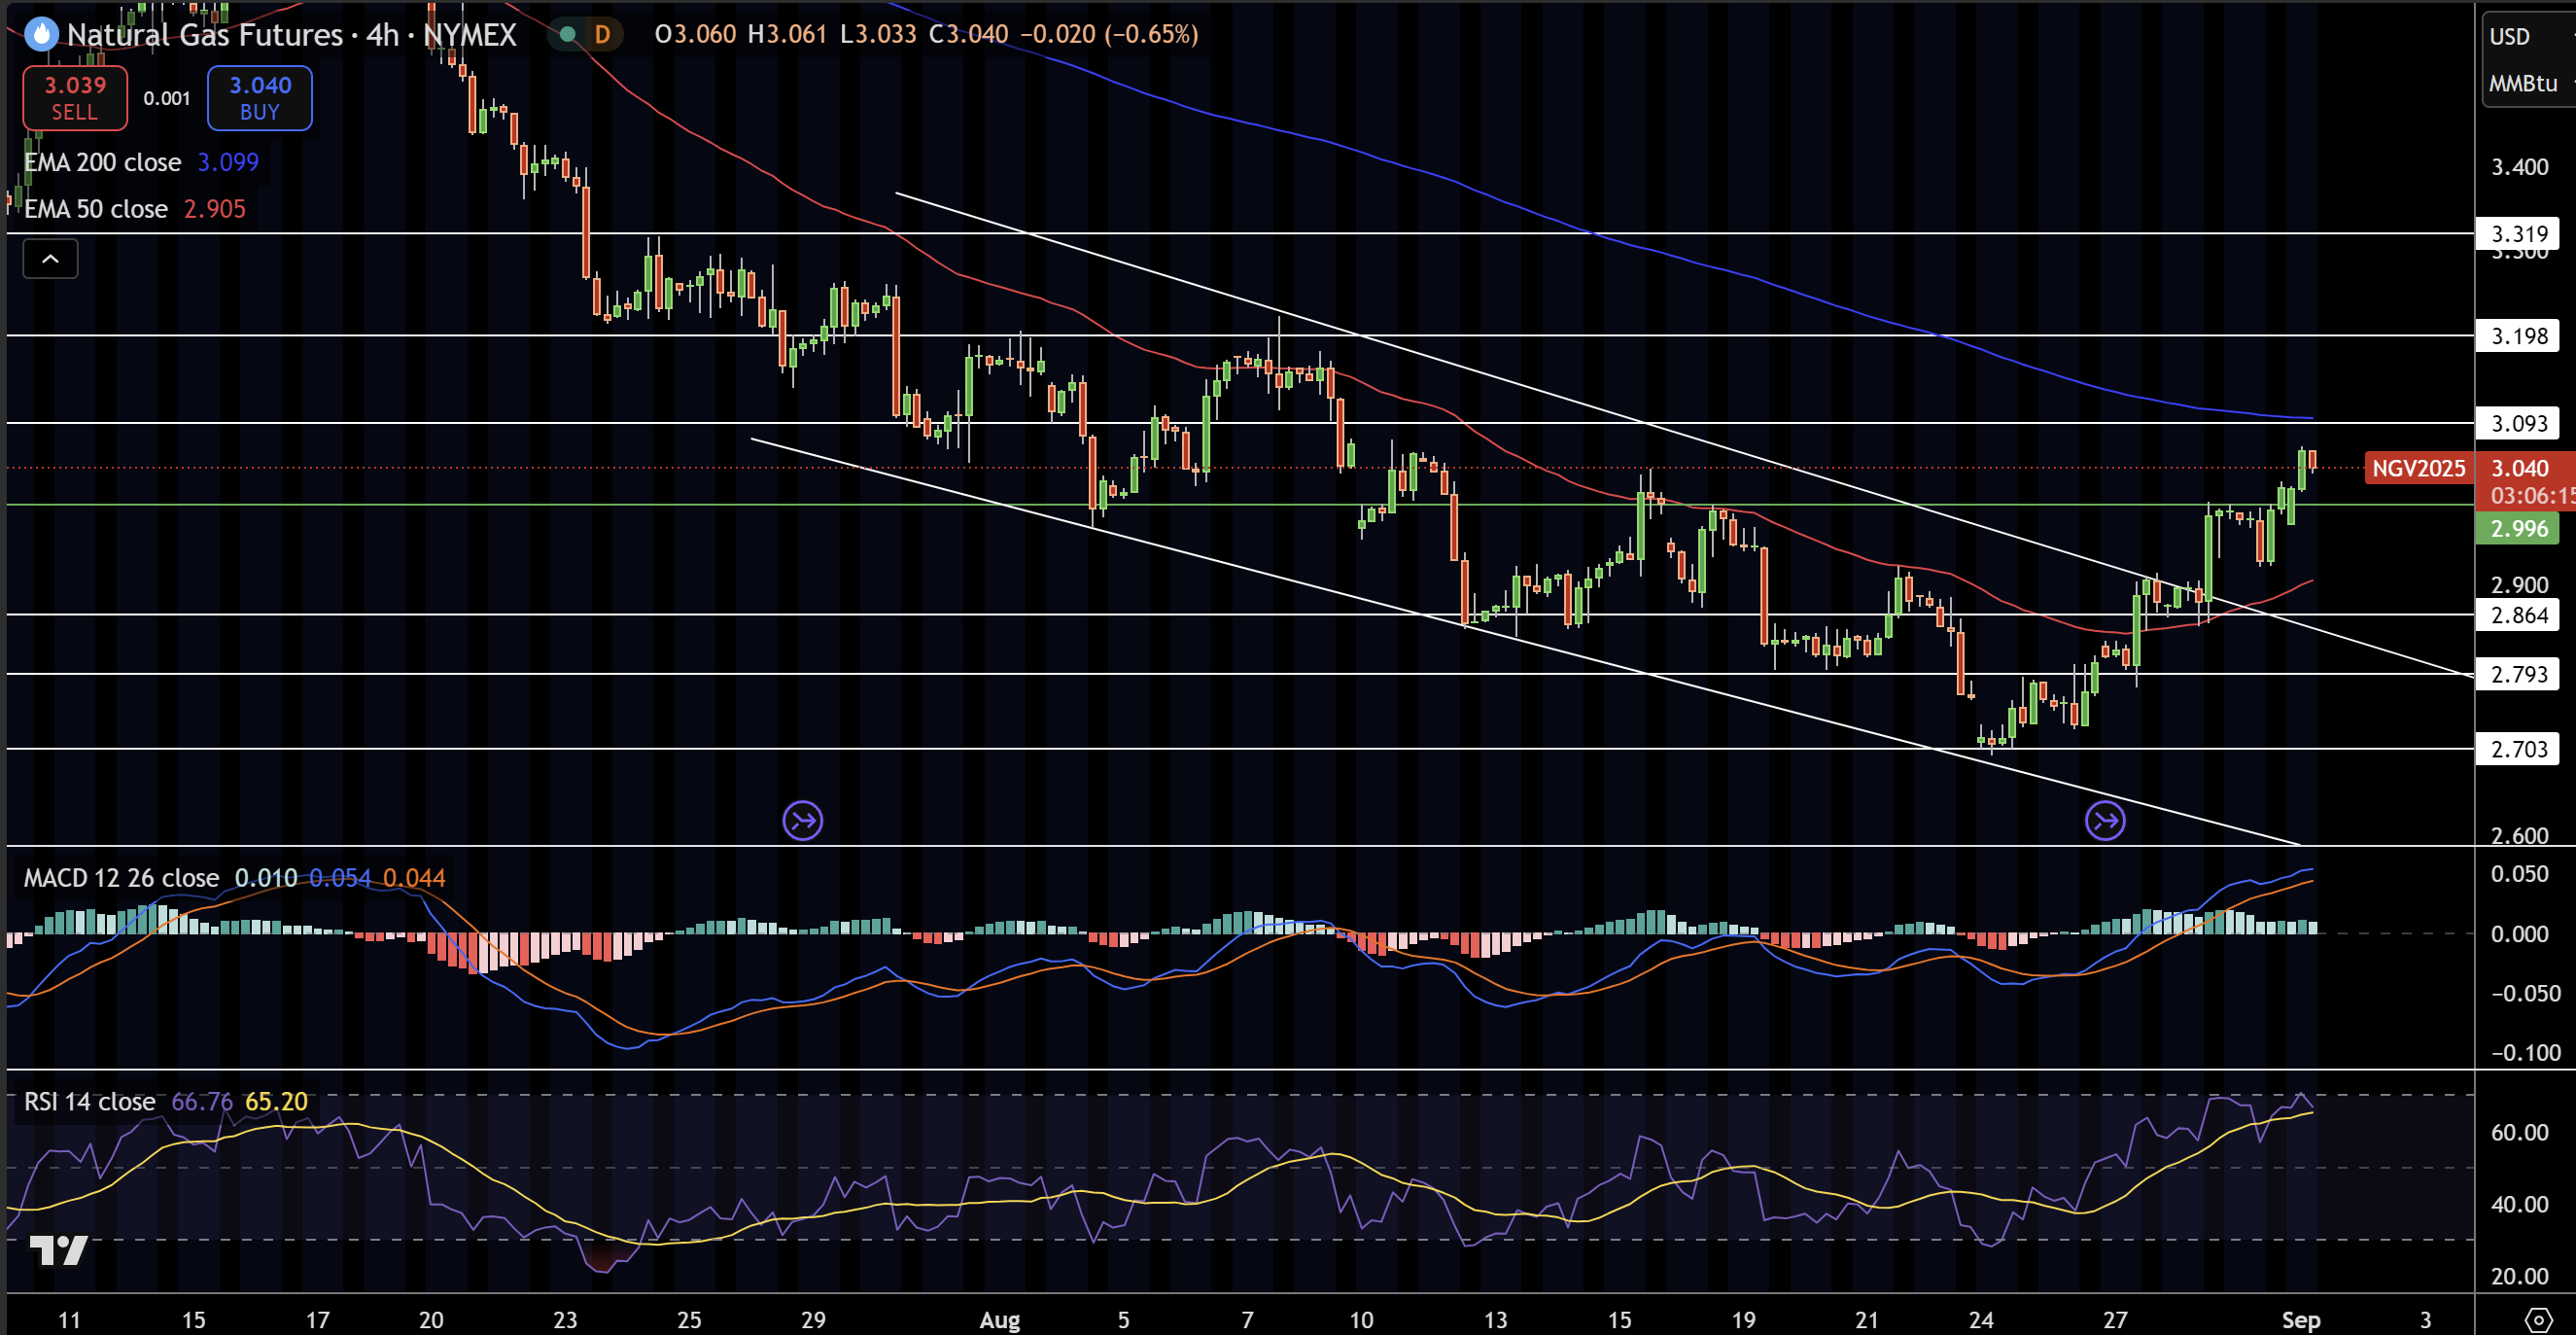Click the contract rollover icon near Jul 29

(x=803, y=821)
